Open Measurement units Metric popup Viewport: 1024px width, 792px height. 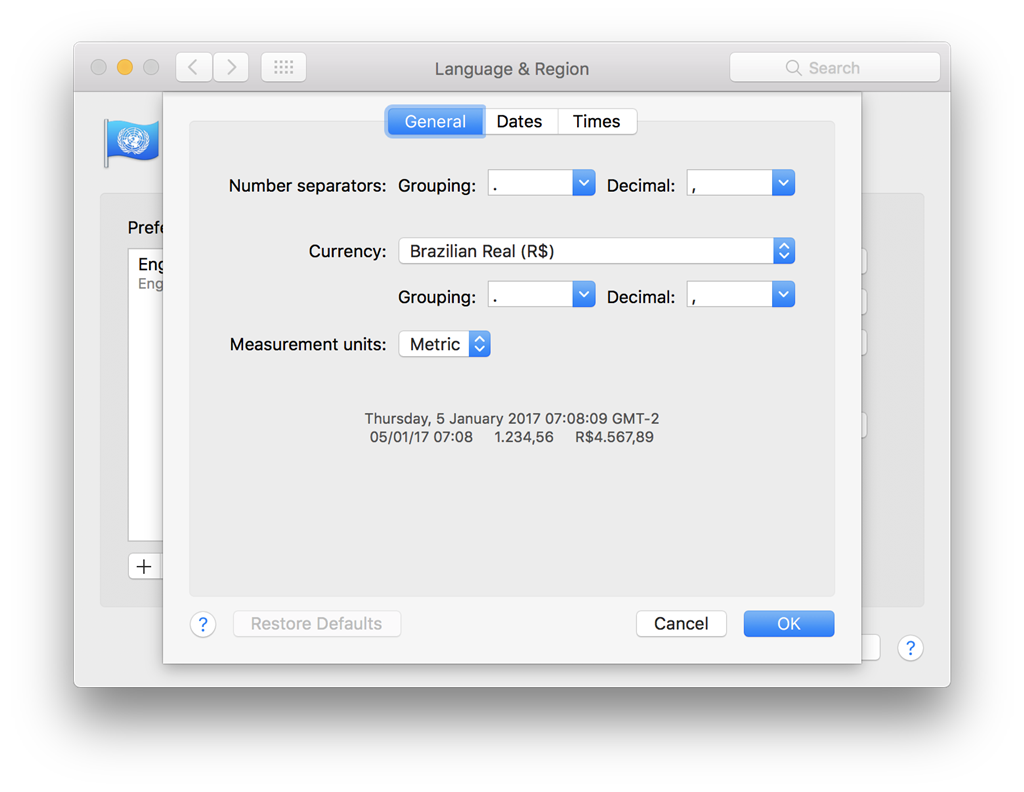tap(445, 344)
